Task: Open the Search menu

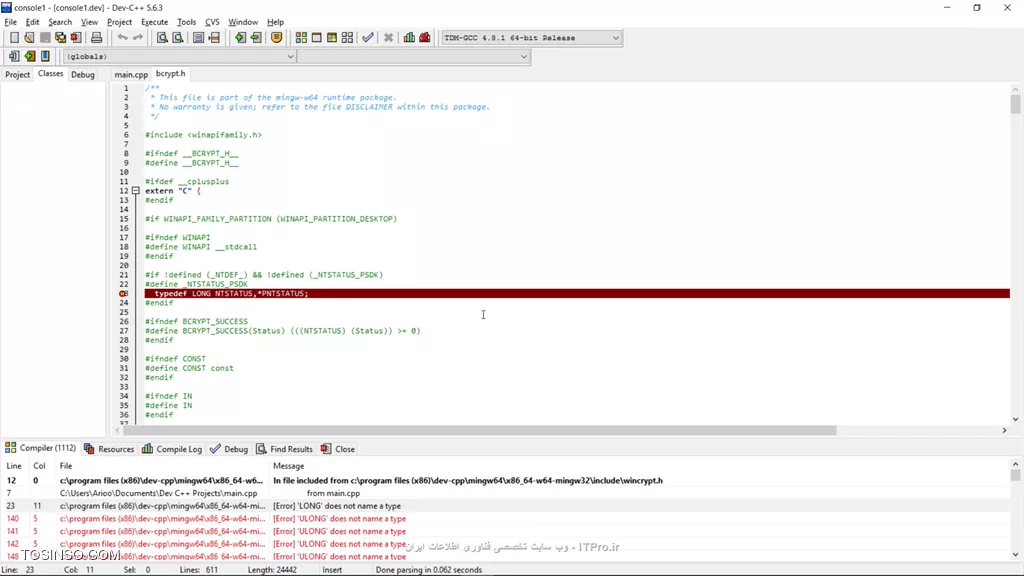Action: 59,22
